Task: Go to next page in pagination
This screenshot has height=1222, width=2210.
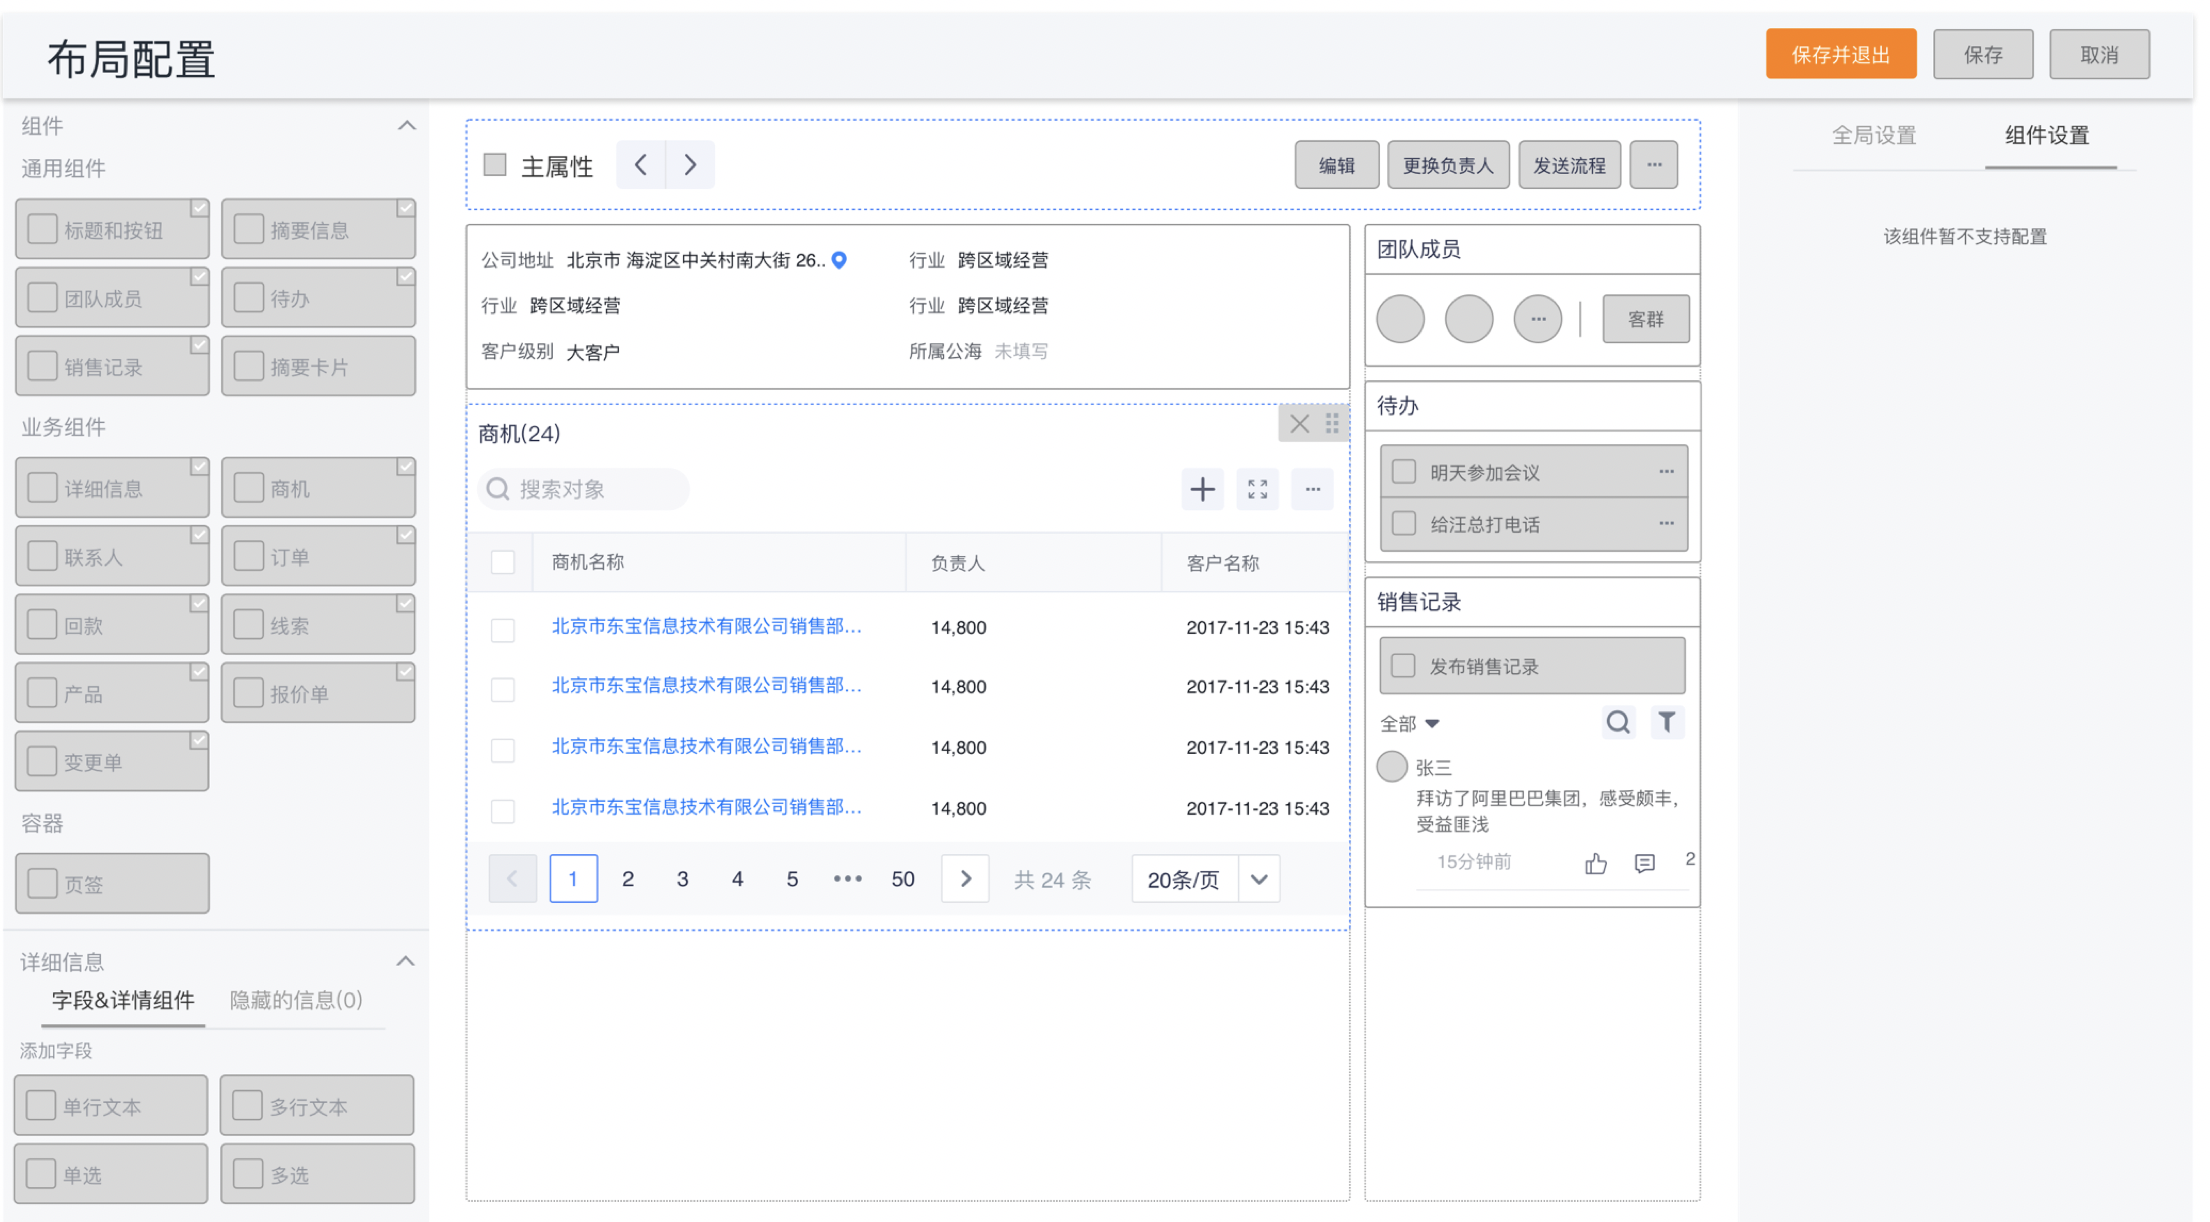Action: 965,879
